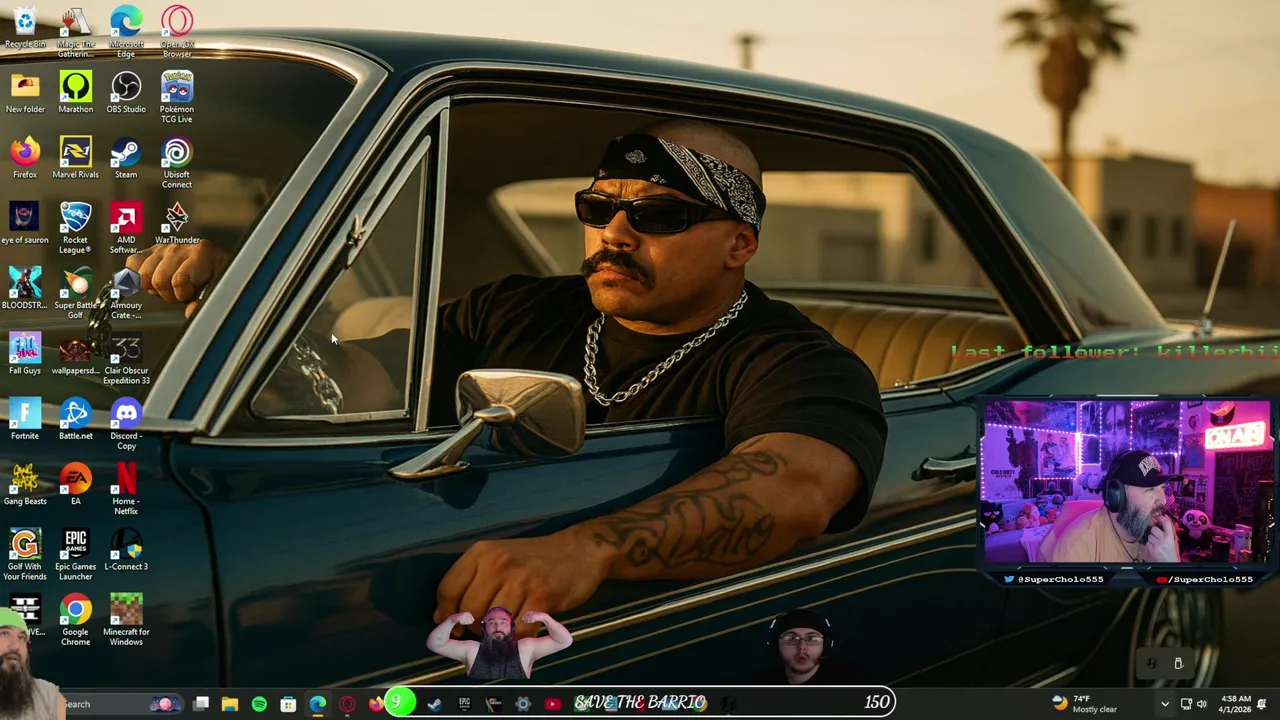Open the Recycle Bin desktop icon
Image resolution: width=1280 pixels, height=720 pixels.
coord(25,27)
